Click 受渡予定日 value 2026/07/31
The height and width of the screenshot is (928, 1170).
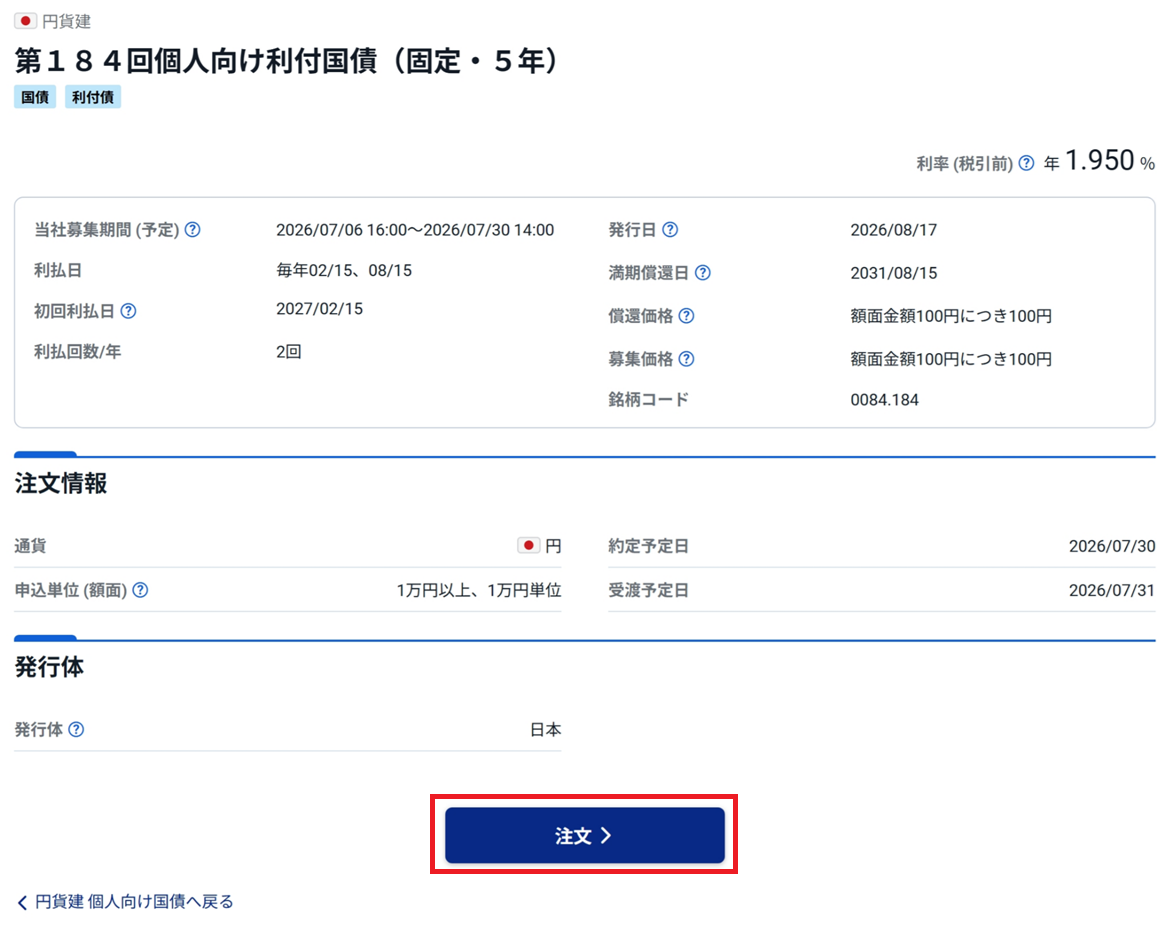(x=1112, y=590)
